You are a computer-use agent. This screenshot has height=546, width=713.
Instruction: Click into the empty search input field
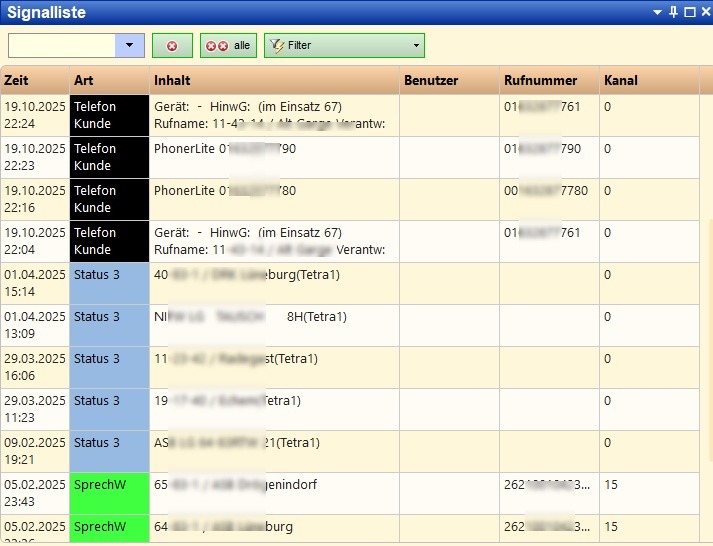(x=62, y=46)
